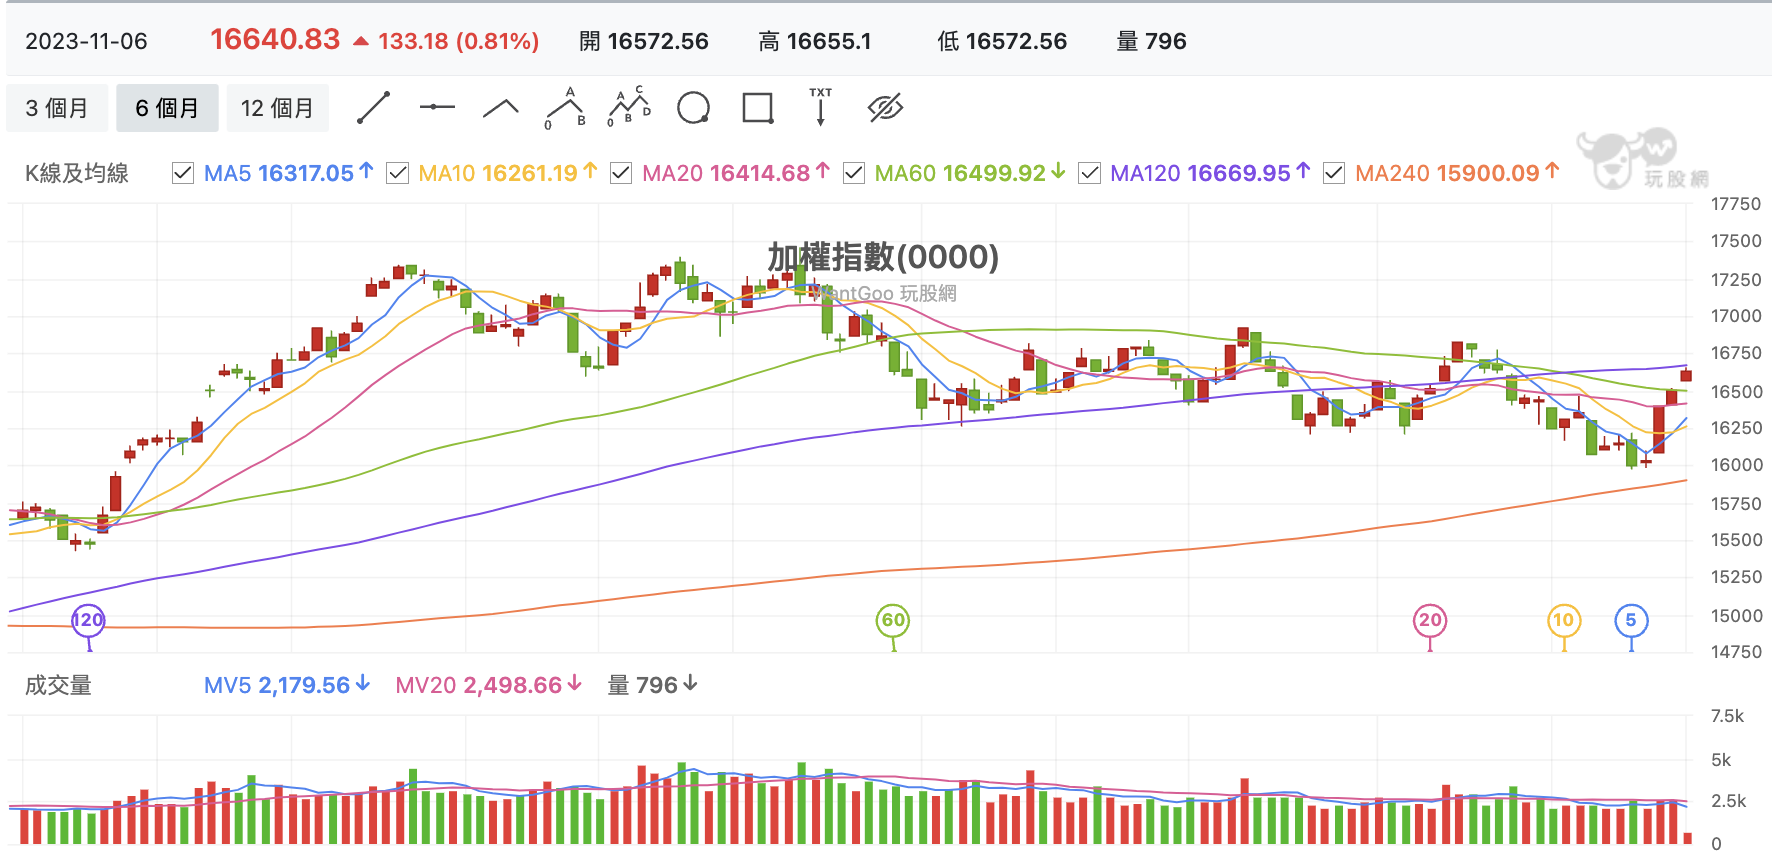Hide drawings with the crossed eye icon
Viewport: 1772px width, 864px height.
coord(885,107)
